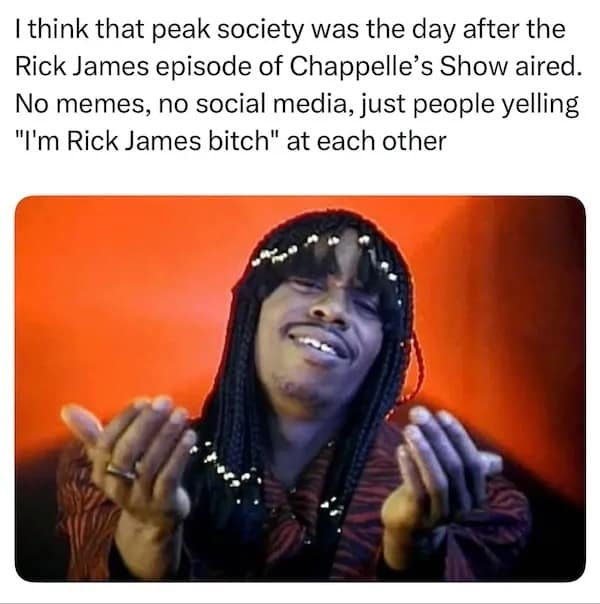Viewport: 600px width, 604px height.
Task: Click the gold ring on the hand
Action: 122,470
